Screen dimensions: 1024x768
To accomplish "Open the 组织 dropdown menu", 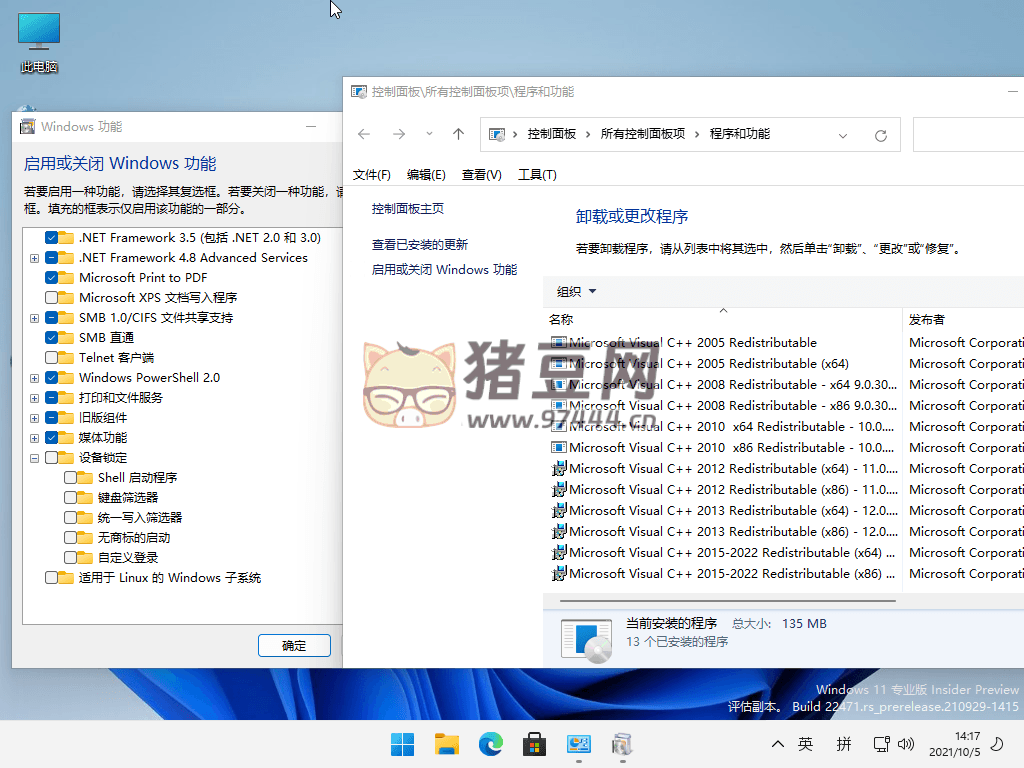I will pyautogui.click(x=577, y=292).
